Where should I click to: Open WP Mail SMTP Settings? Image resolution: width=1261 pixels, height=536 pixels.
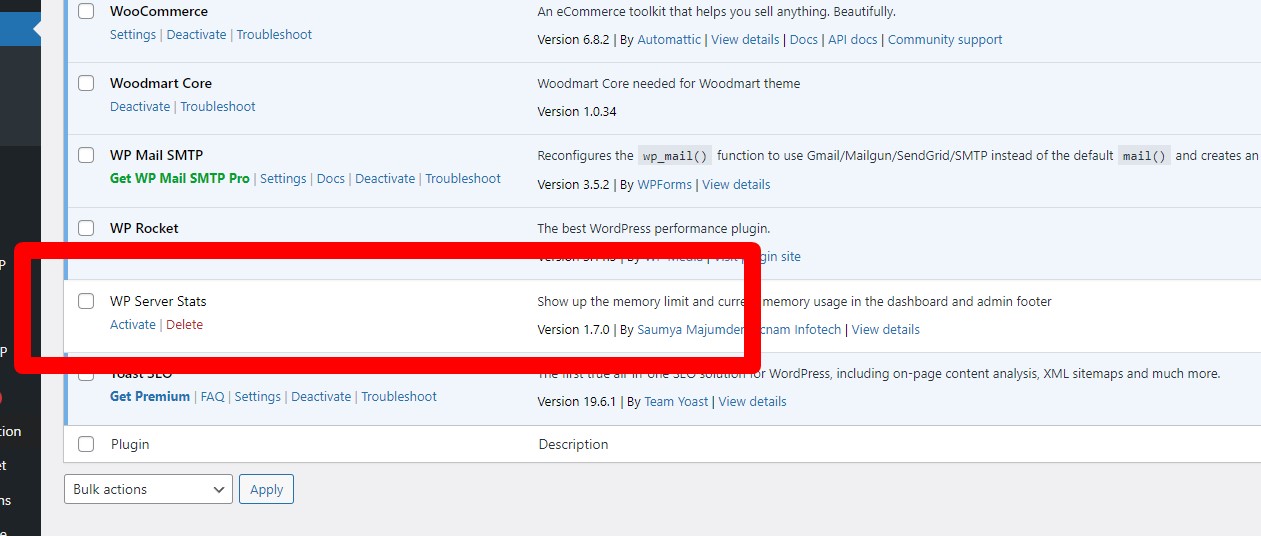(x=283, y=178)
